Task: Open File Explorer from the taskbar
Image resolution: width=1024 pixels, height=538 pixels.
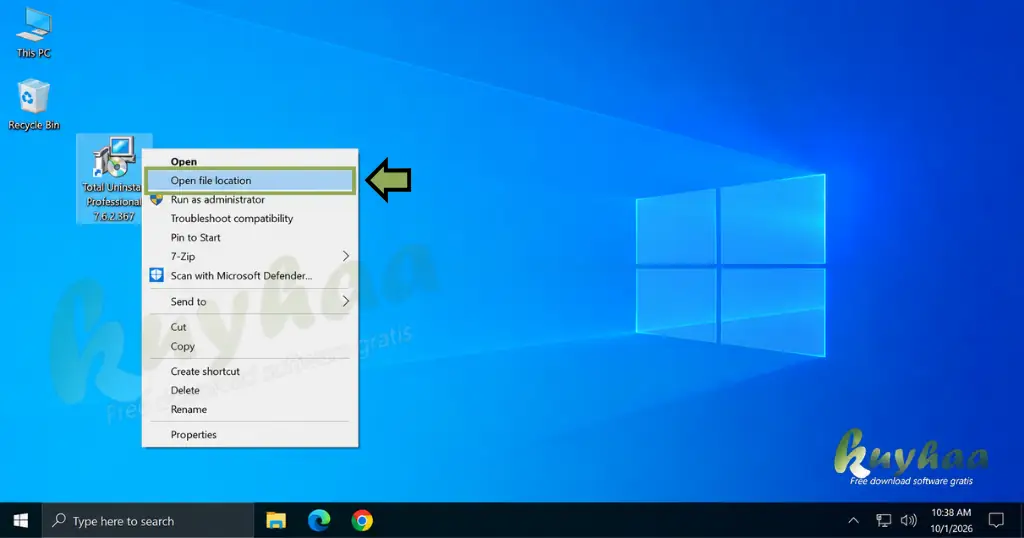Action: 276,520
